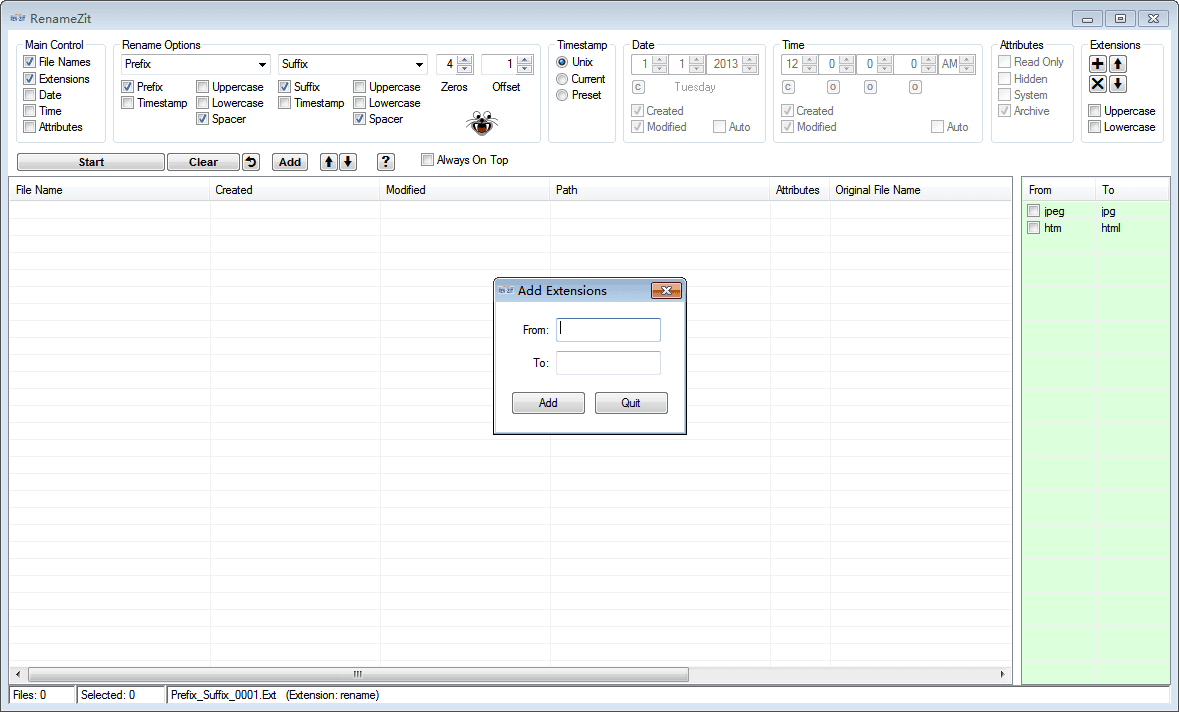The width and height of the screenshot is (1179, 712).
Task: Click the small C button under Time hour
Action: 788,87
